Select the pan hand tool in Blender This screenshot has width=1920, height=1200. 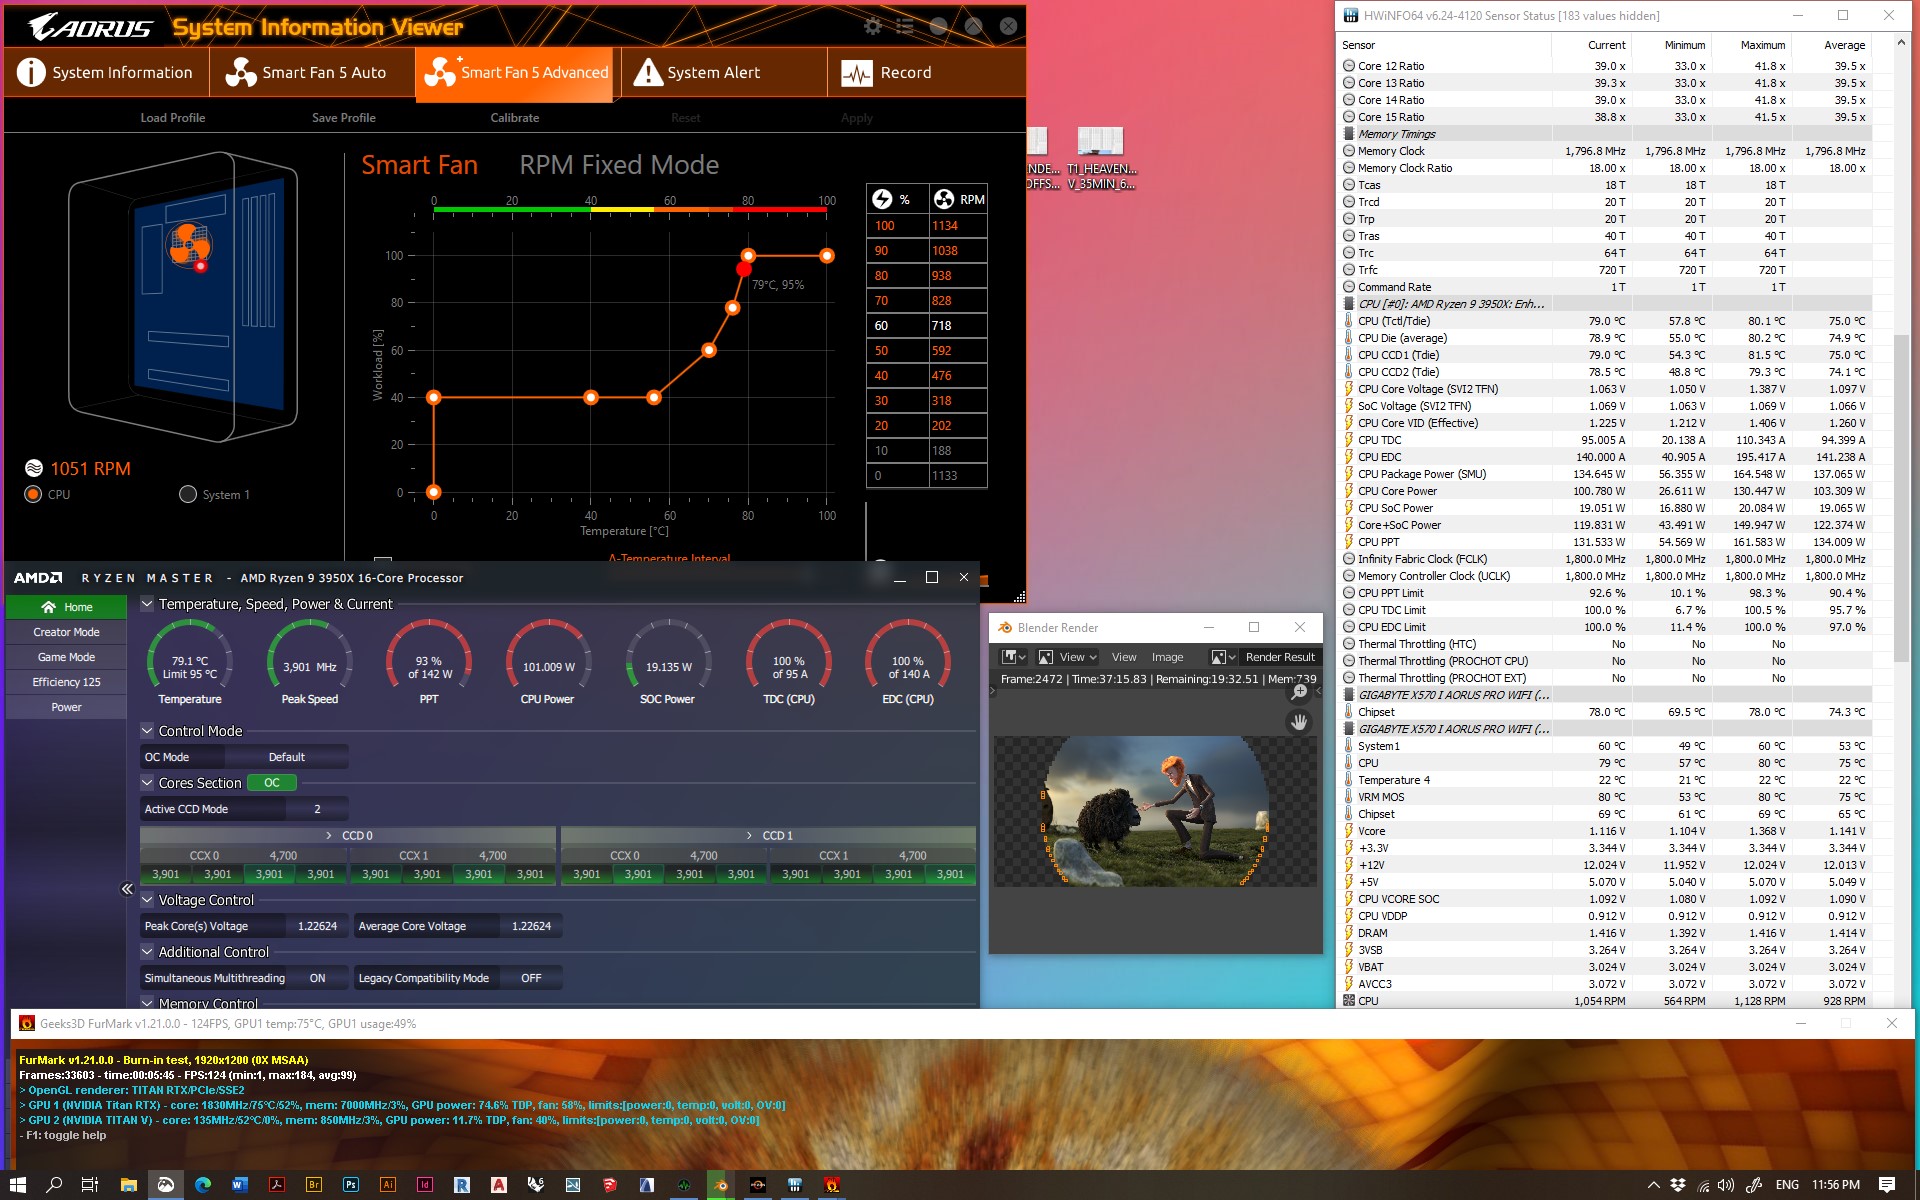1299,721
